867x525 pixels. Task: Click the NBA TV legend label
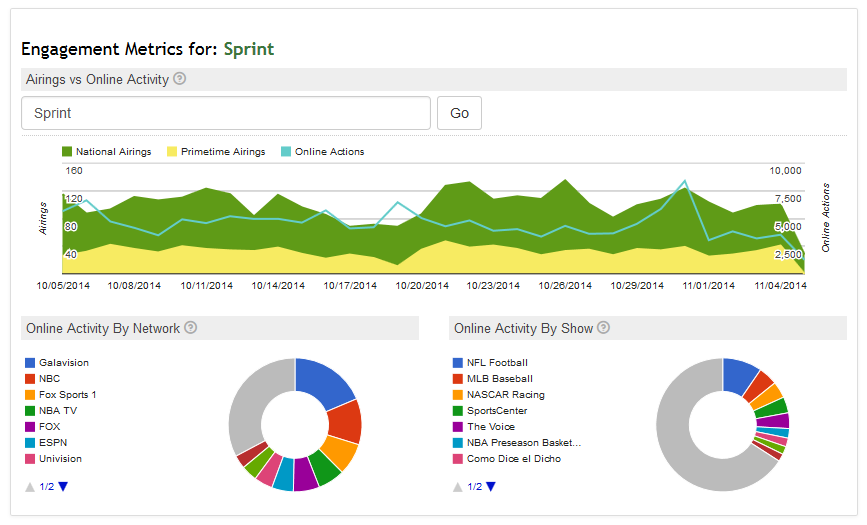tap(58, 411)
